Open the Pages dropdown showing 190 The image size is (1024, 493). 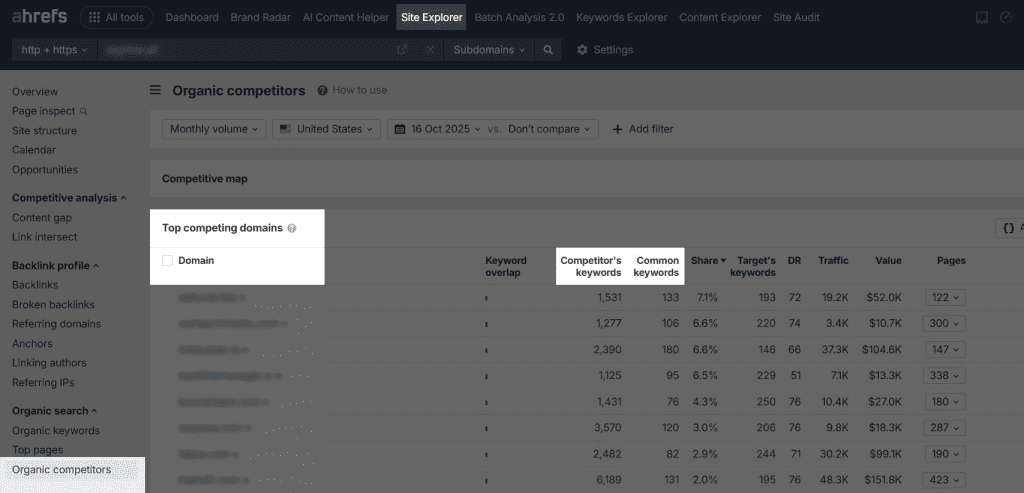[x=945, y=454]
